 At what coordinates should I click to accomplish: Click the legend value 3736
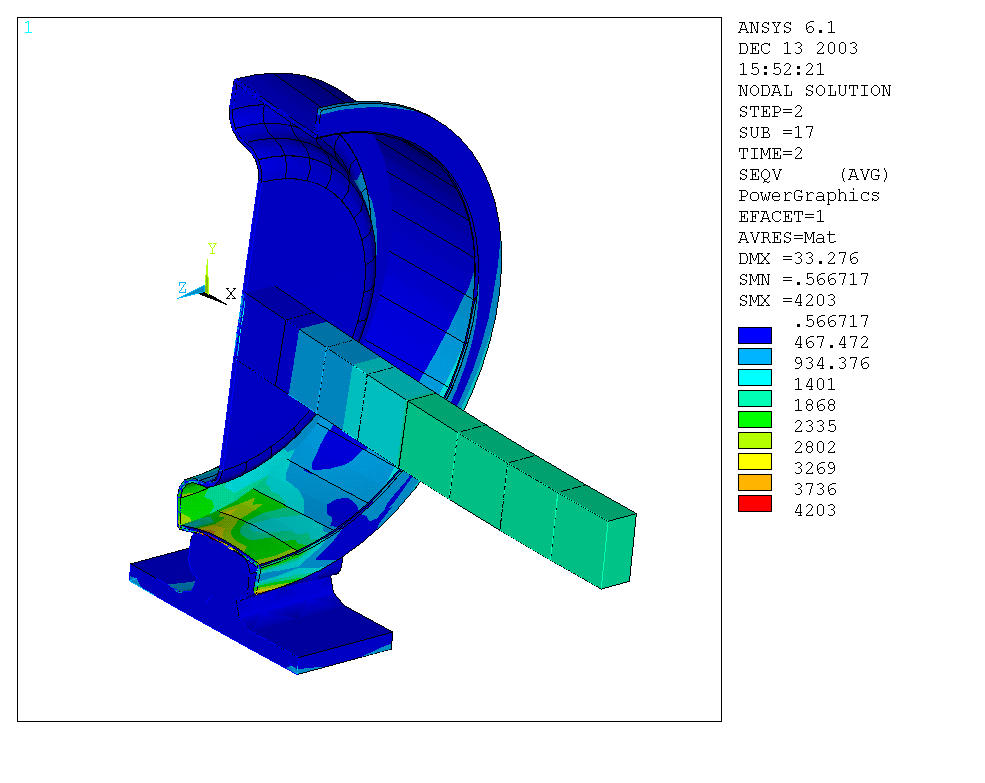(815, 490)
